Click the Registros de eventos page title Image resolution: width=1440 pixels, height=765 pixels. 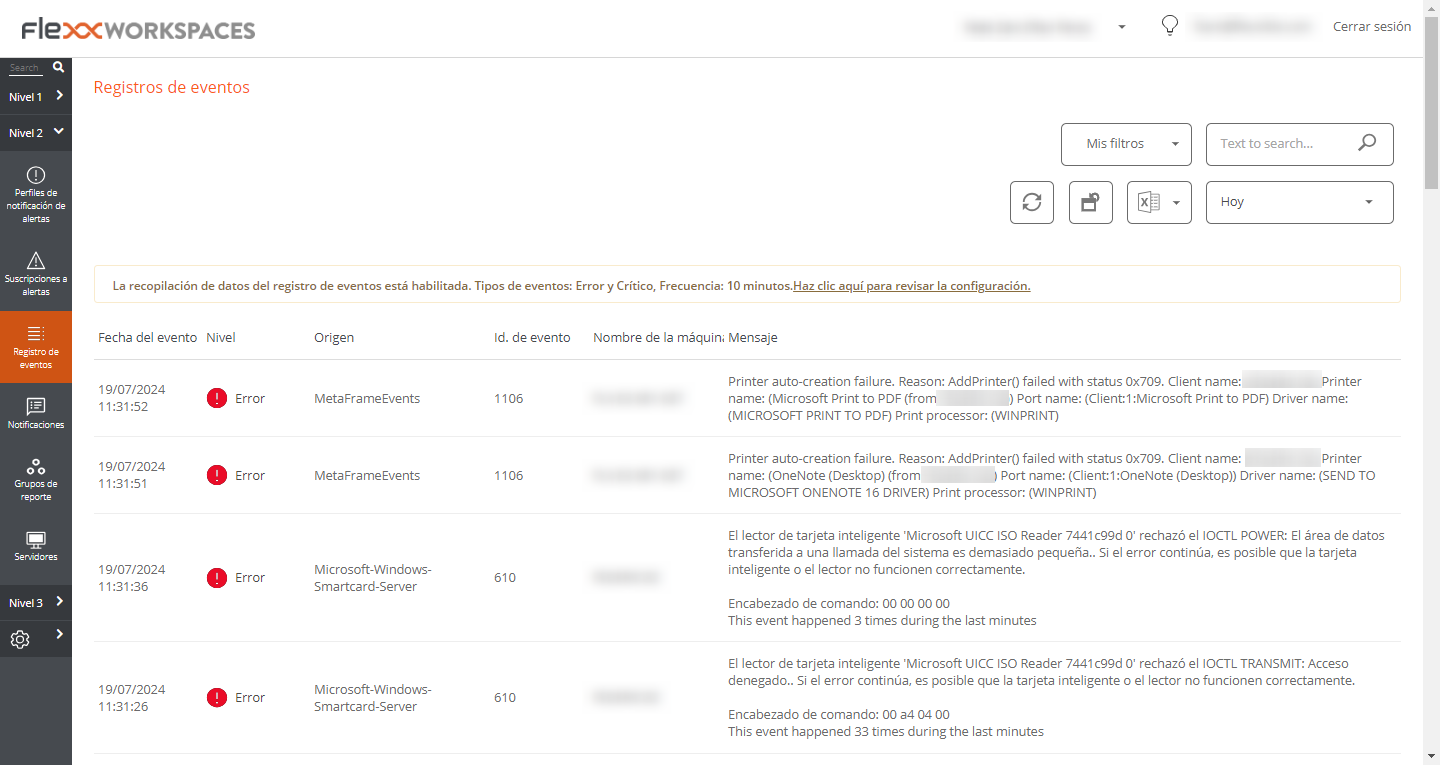[x=172, y=87]
